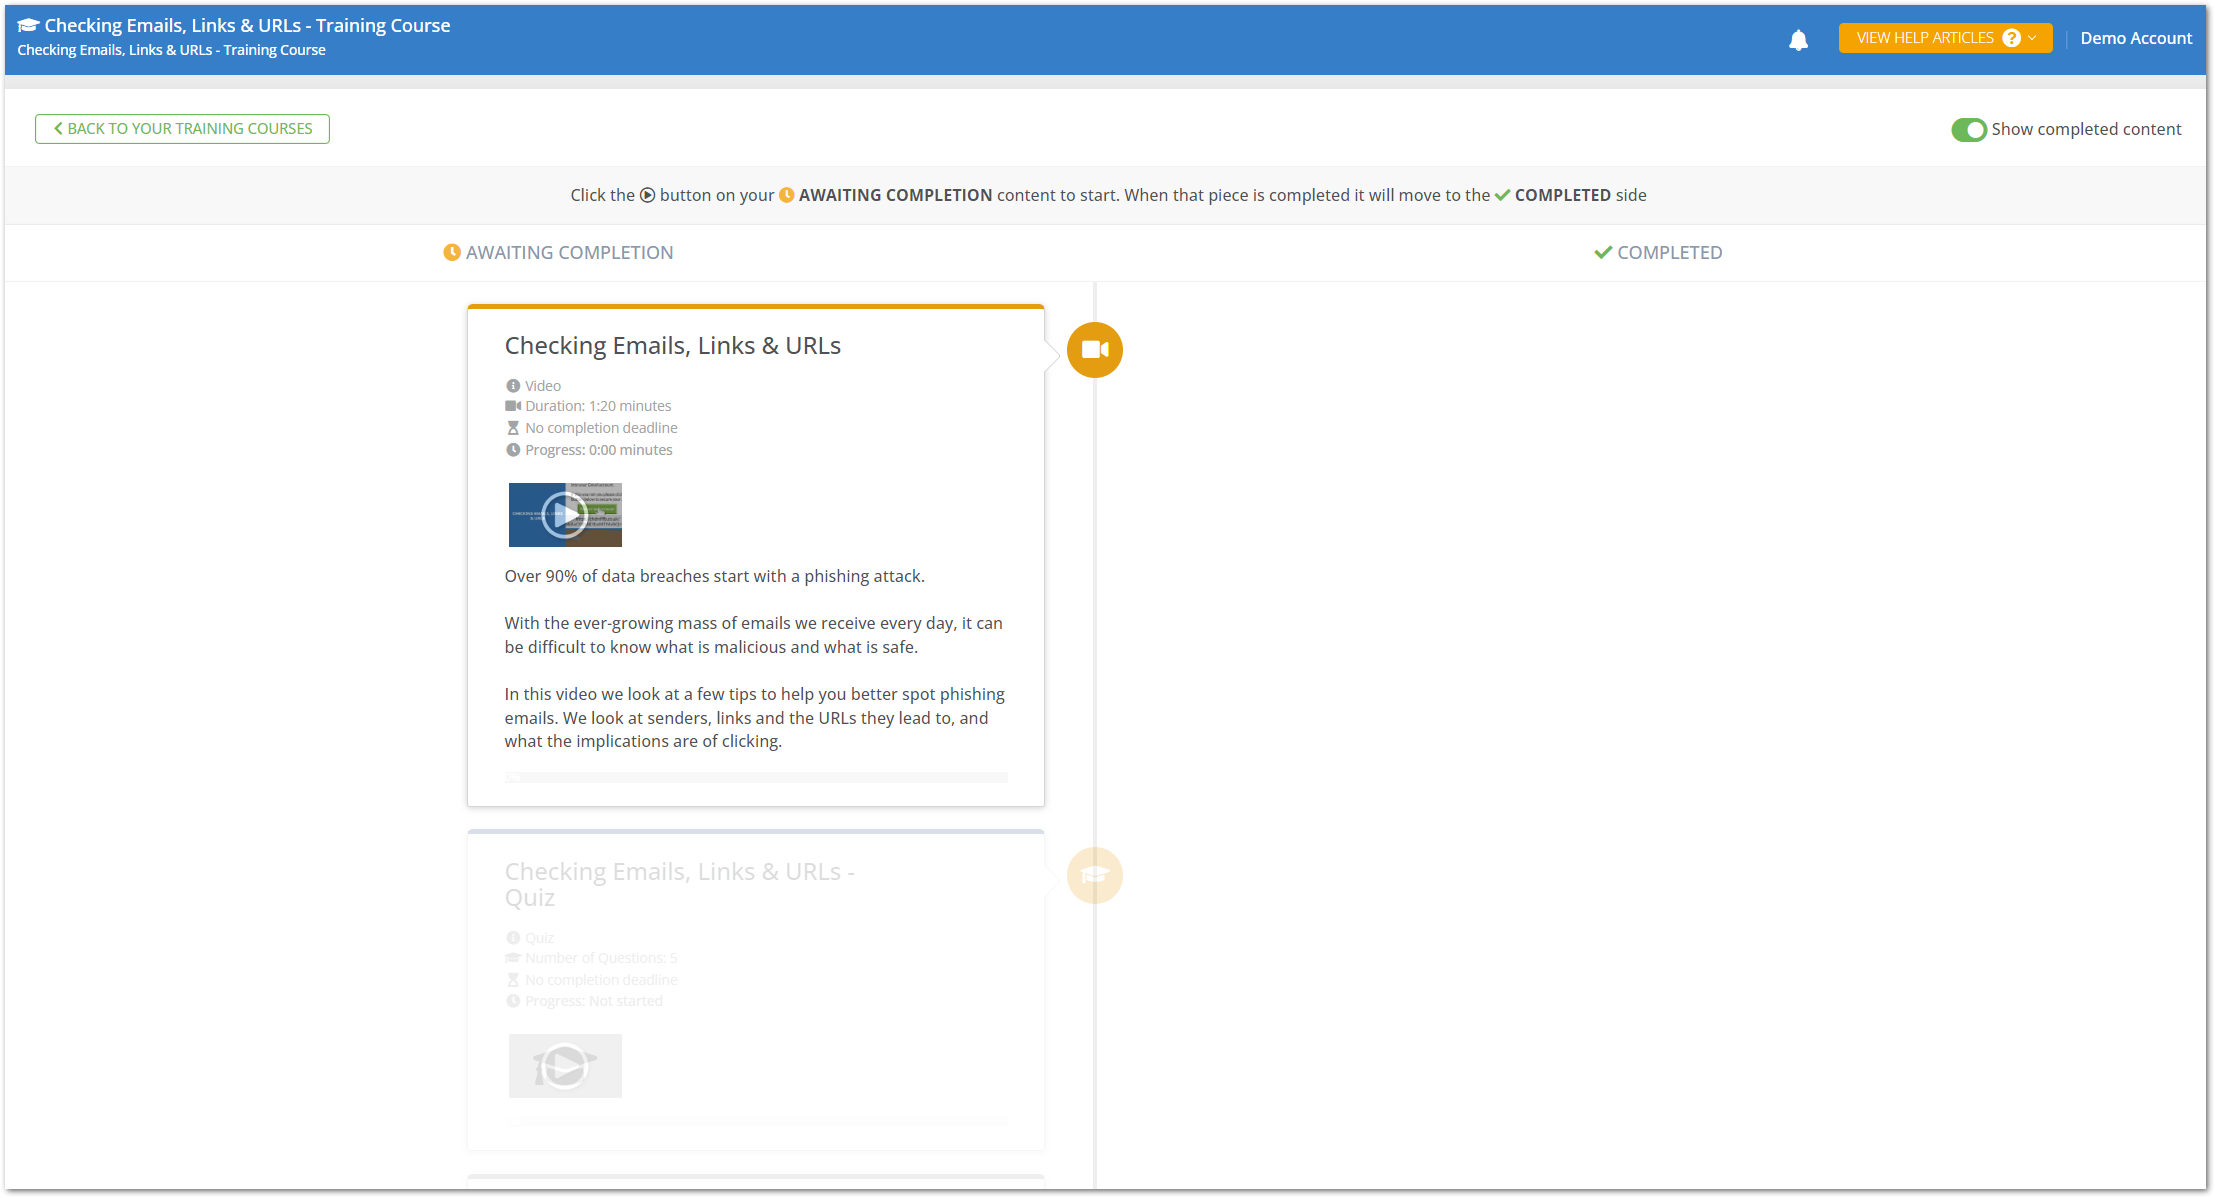Screen dimensions: 2215x1198
Task: Click the faded quiz play thumbnail
Action: 565,1066
